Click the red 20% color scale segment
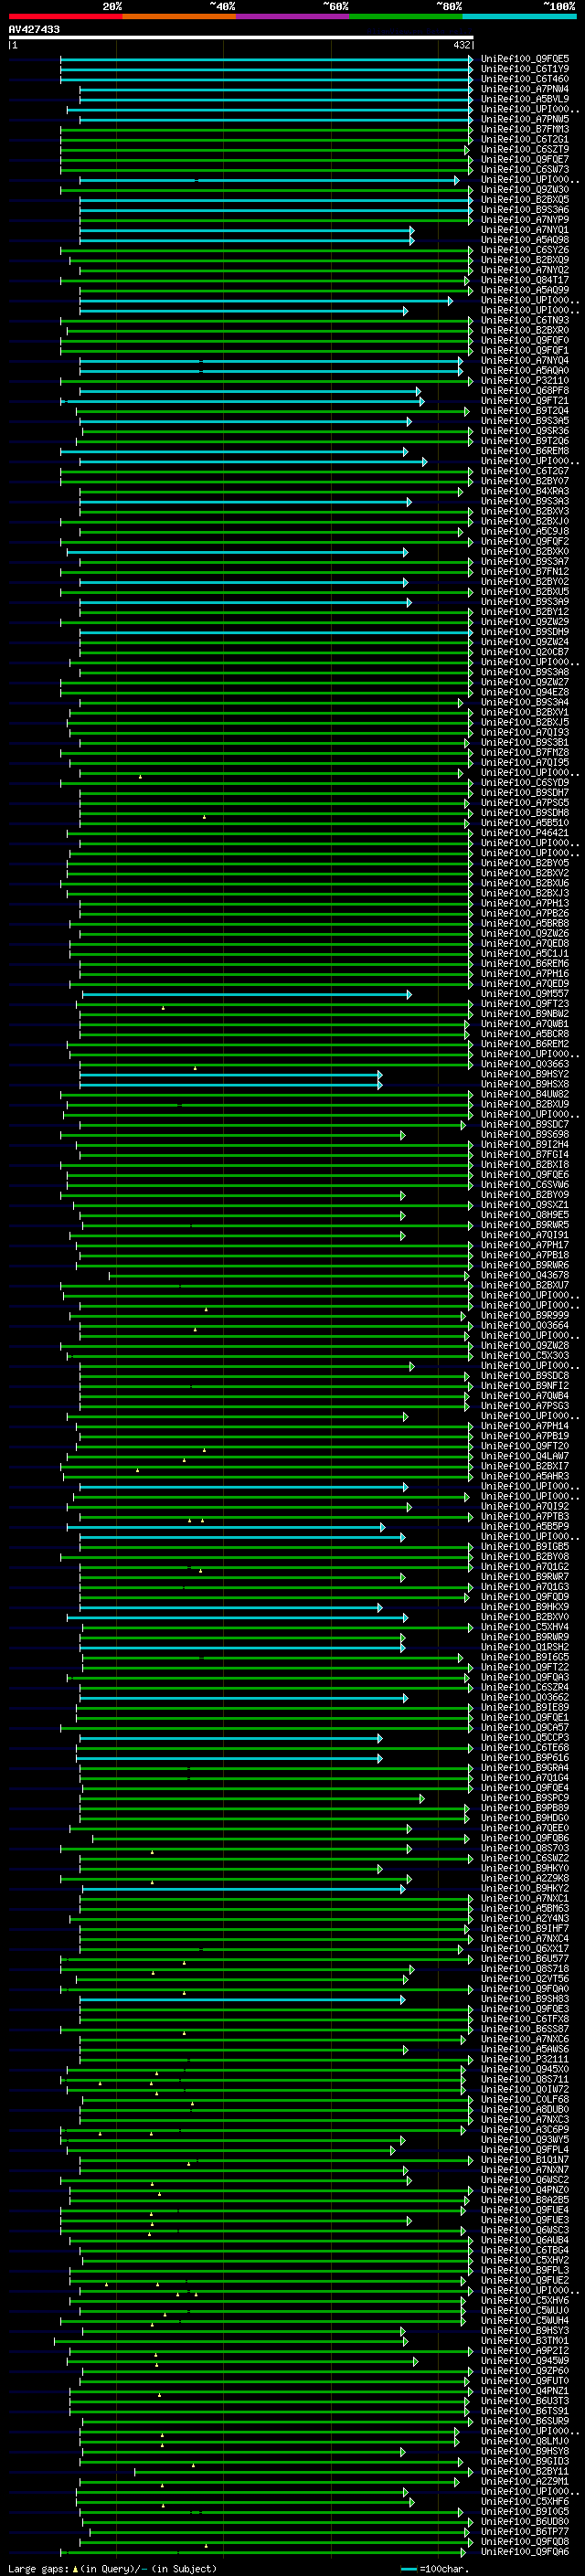The width and height of the screenshot is (585, 2576). (x=65, y=16)
